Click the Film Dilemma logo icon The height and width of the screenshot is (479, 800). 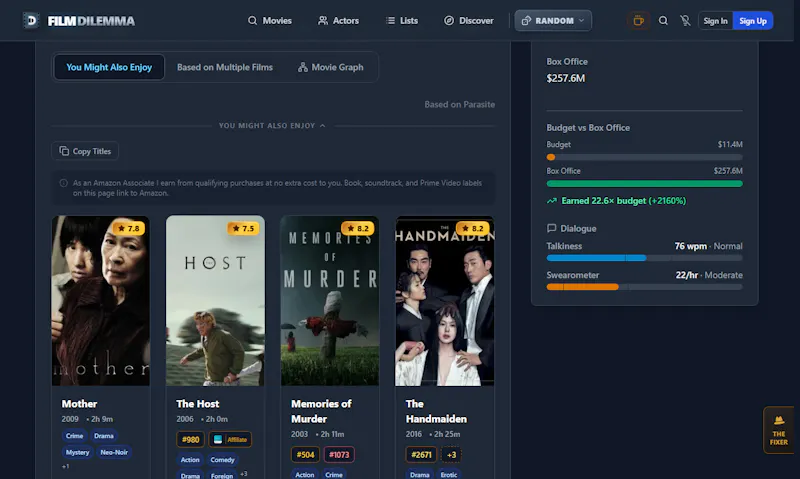click(x=32, y=20)
